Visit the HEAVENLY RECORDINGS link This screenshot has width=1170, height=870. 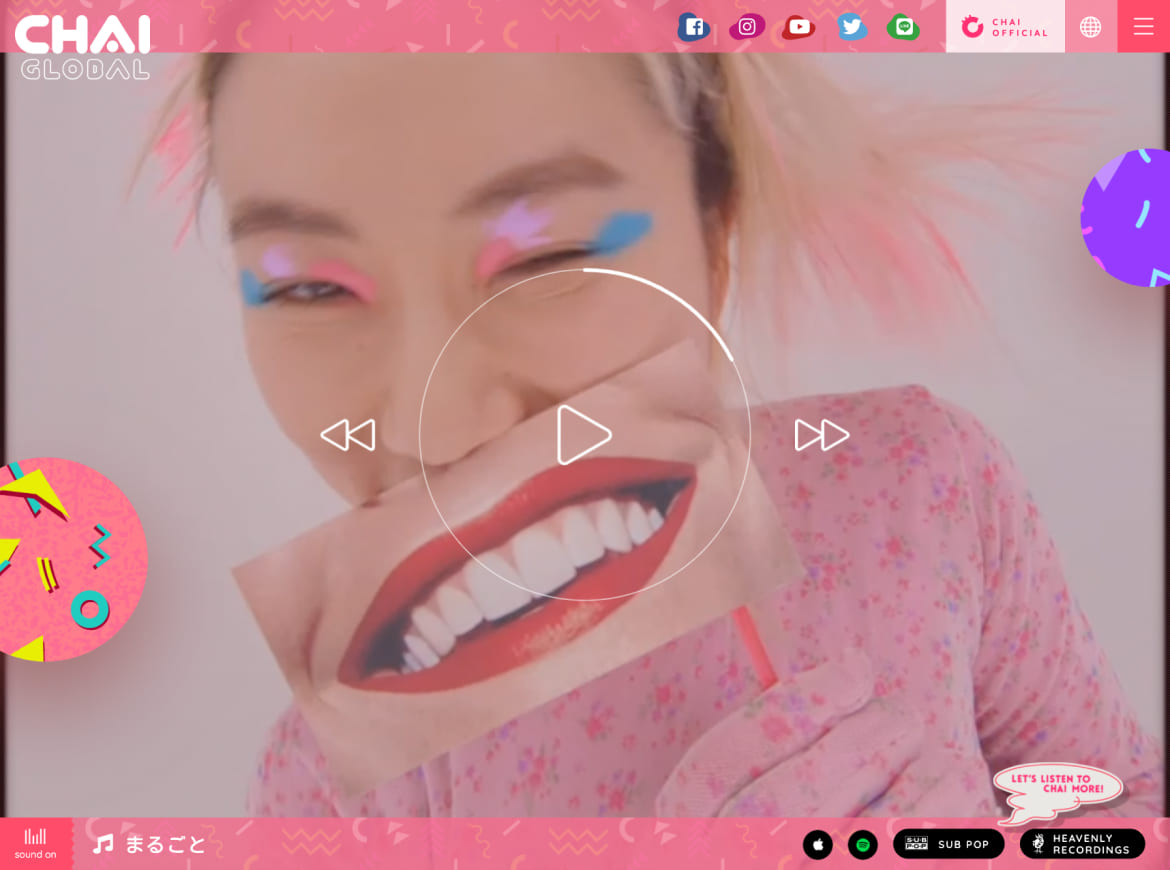point(1082,844)
